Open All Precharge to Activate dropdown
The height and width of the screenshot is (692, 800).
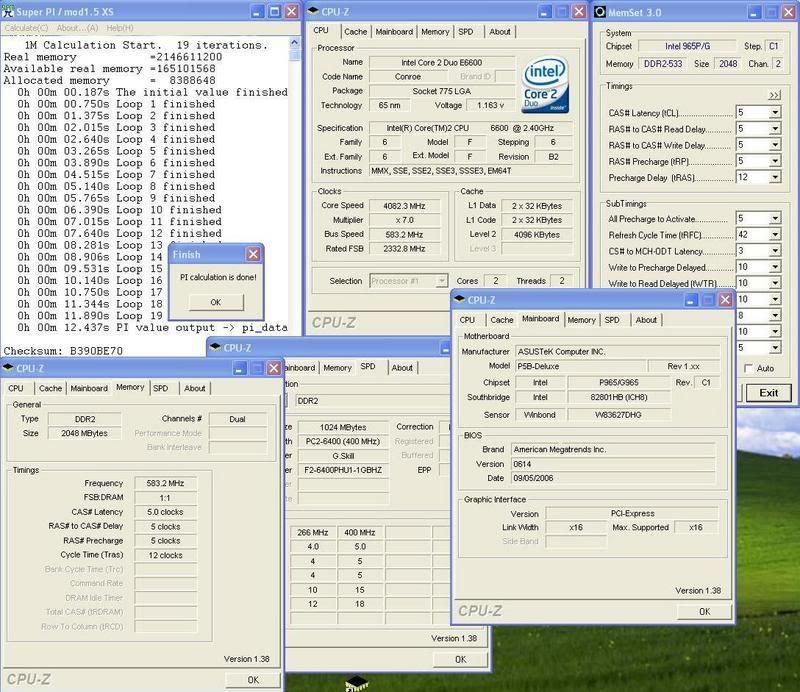[x=775, y=218]
